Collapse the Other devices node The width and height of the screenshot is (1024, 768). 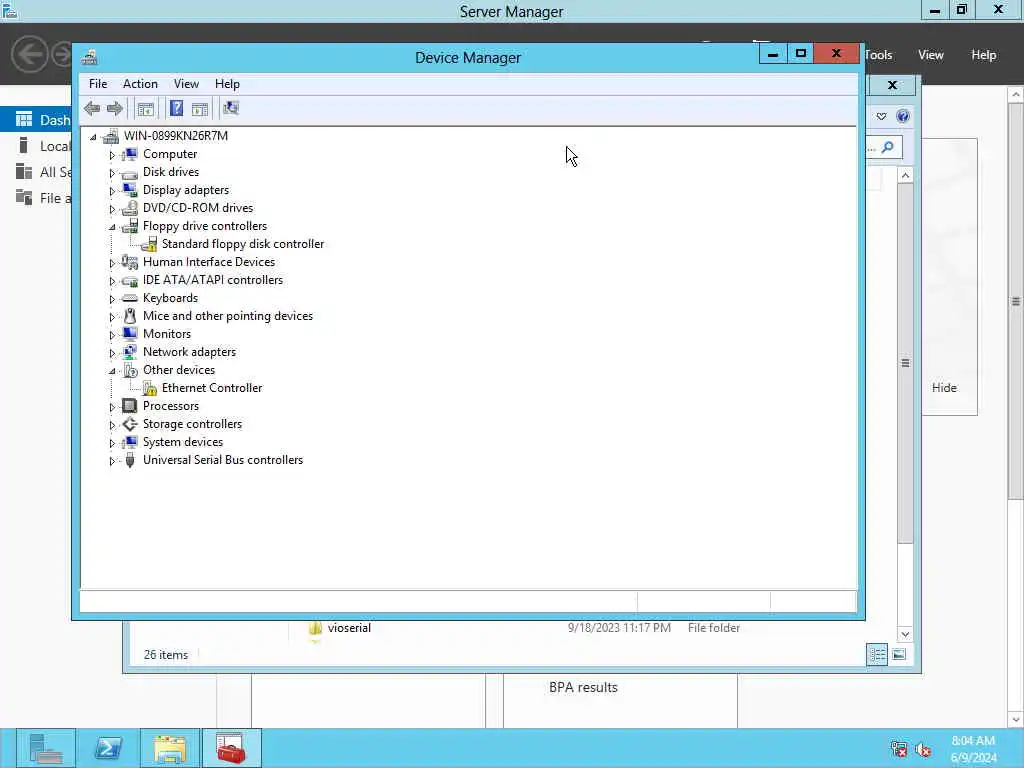click(112, 370)
